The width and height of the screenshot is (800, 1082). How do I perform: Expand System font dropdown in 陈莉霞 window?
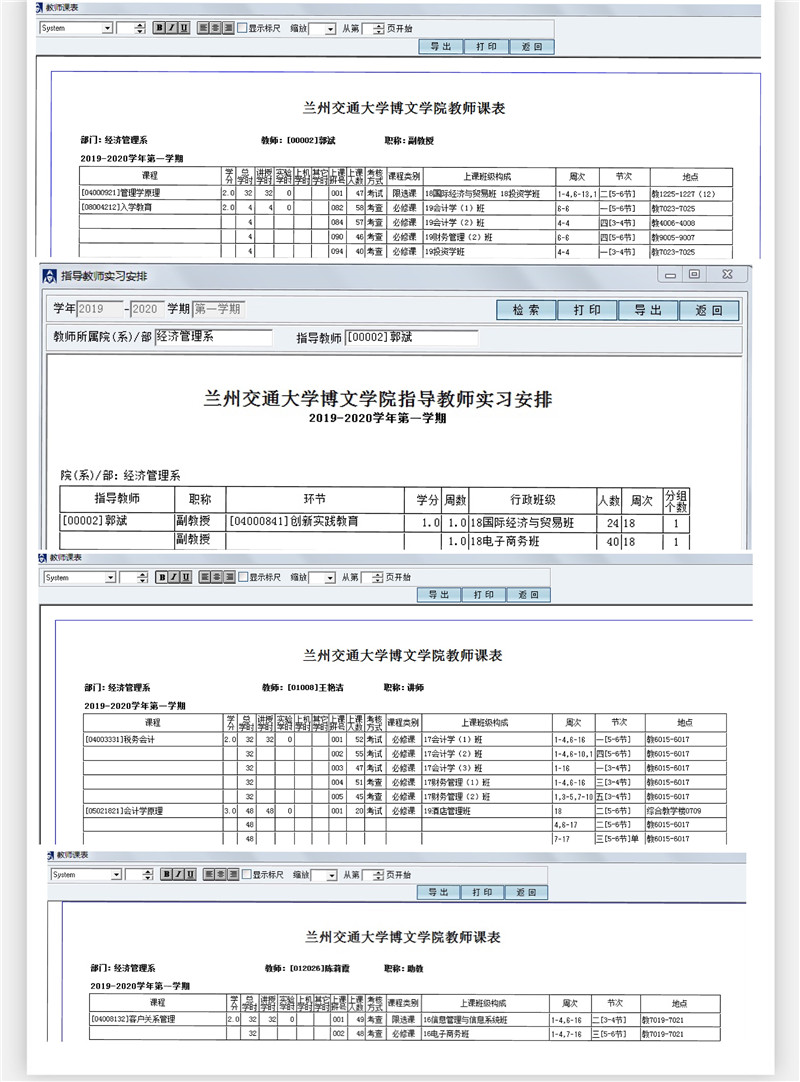(x=117, y=874)
